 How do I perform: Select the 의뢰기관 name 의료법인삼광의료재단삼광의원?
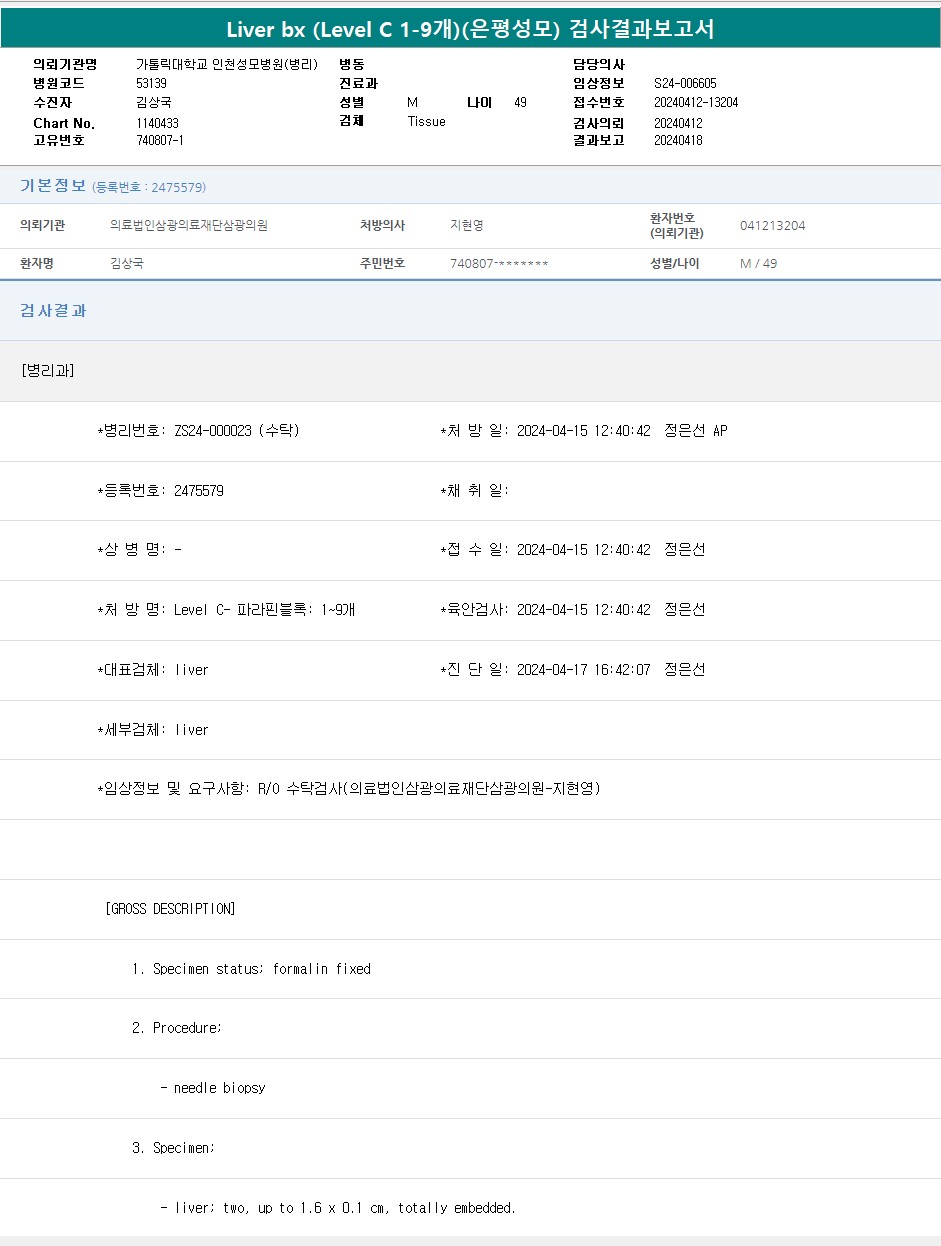pos(189,226)
